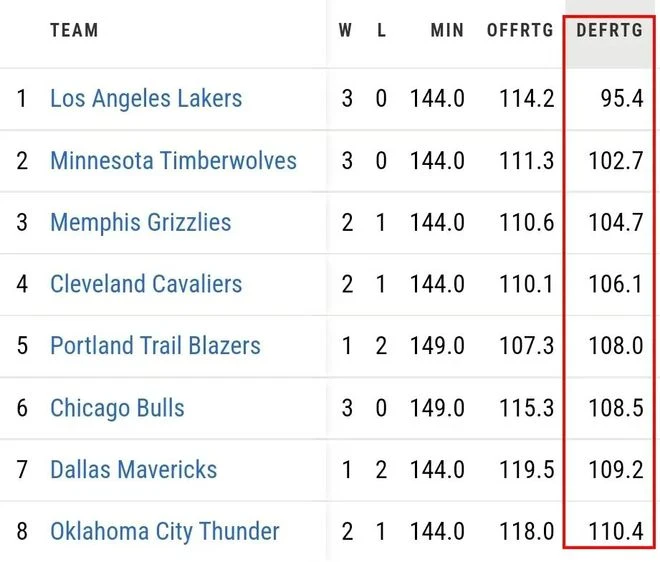
Task: Open the Cleveland Cavaliers team link
Action: [x=146, y=284]
